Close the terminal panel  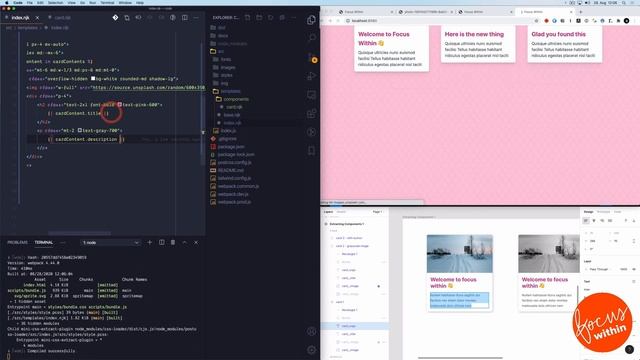click(196, 242)
